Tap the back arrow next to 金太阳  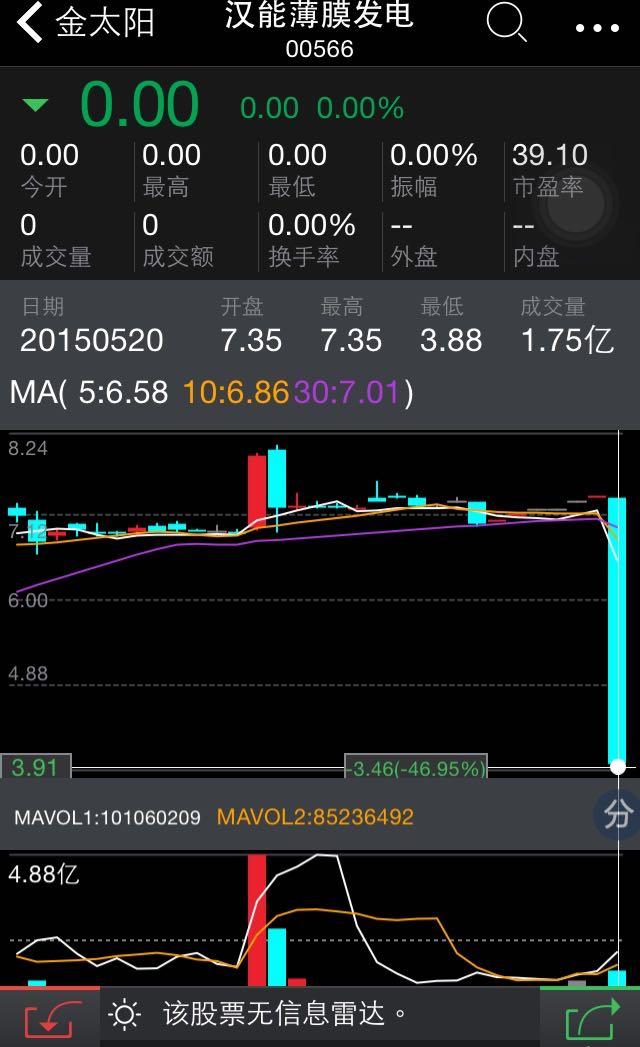30,22
